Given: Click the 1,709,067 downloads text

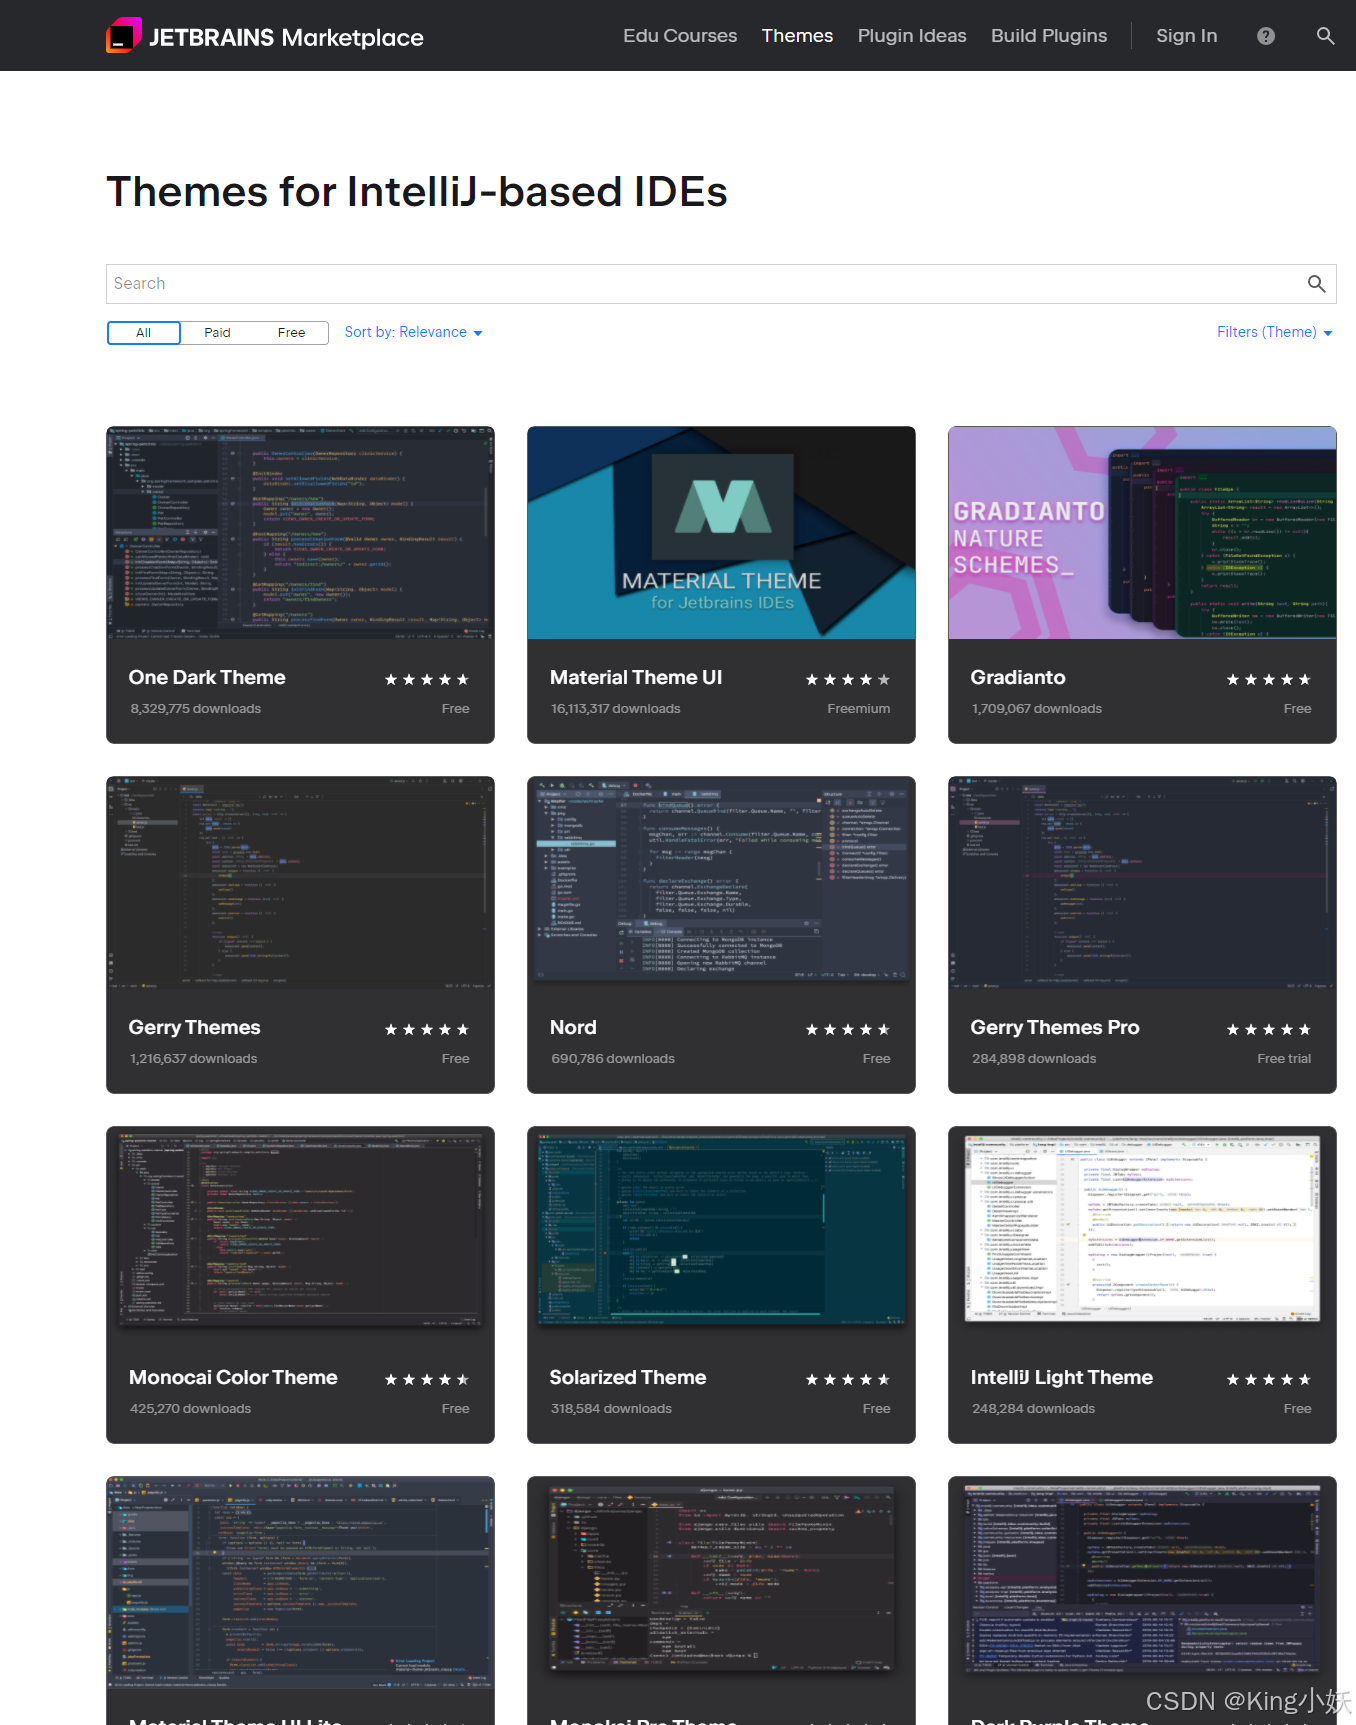Looking at the screenshot, I should pos(1037,708).
